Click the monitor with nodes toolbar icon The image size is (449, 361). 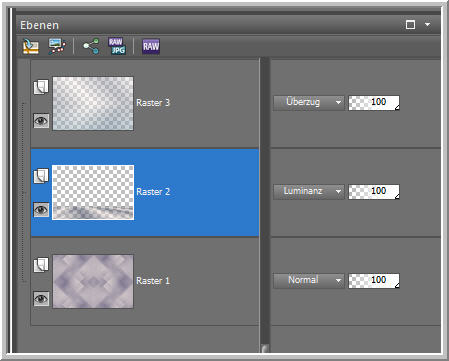57,46
